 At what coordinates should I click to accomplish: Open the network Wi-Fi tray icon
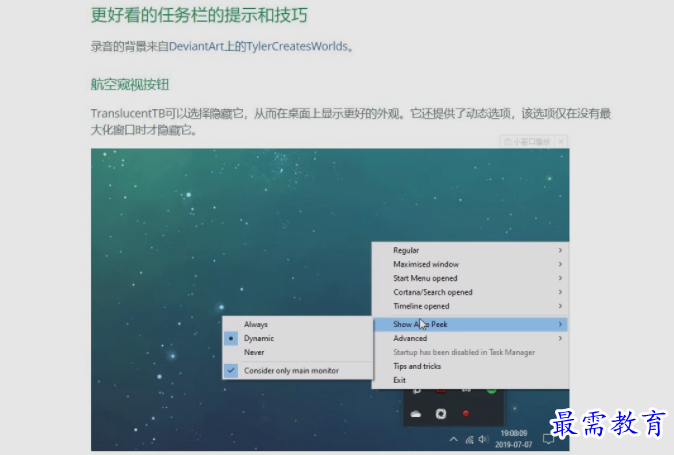click(469, 440)
